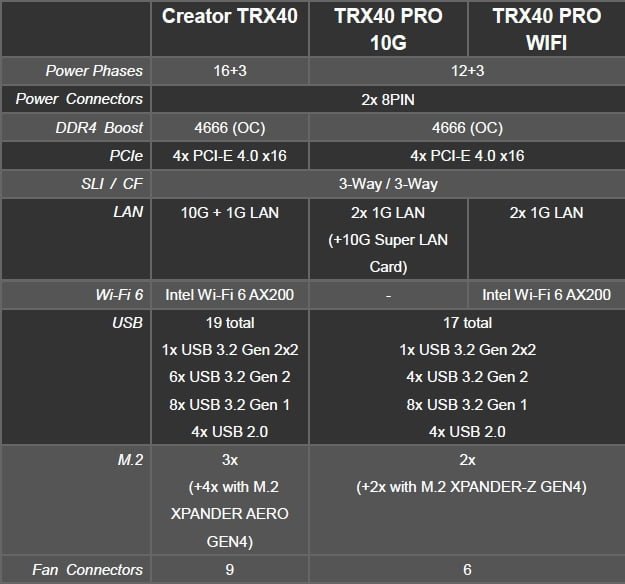Click the dash in the Wi-Fi 6 row
Image resolution: width=625 pixels, height=584 pixels.
(387, 295)
